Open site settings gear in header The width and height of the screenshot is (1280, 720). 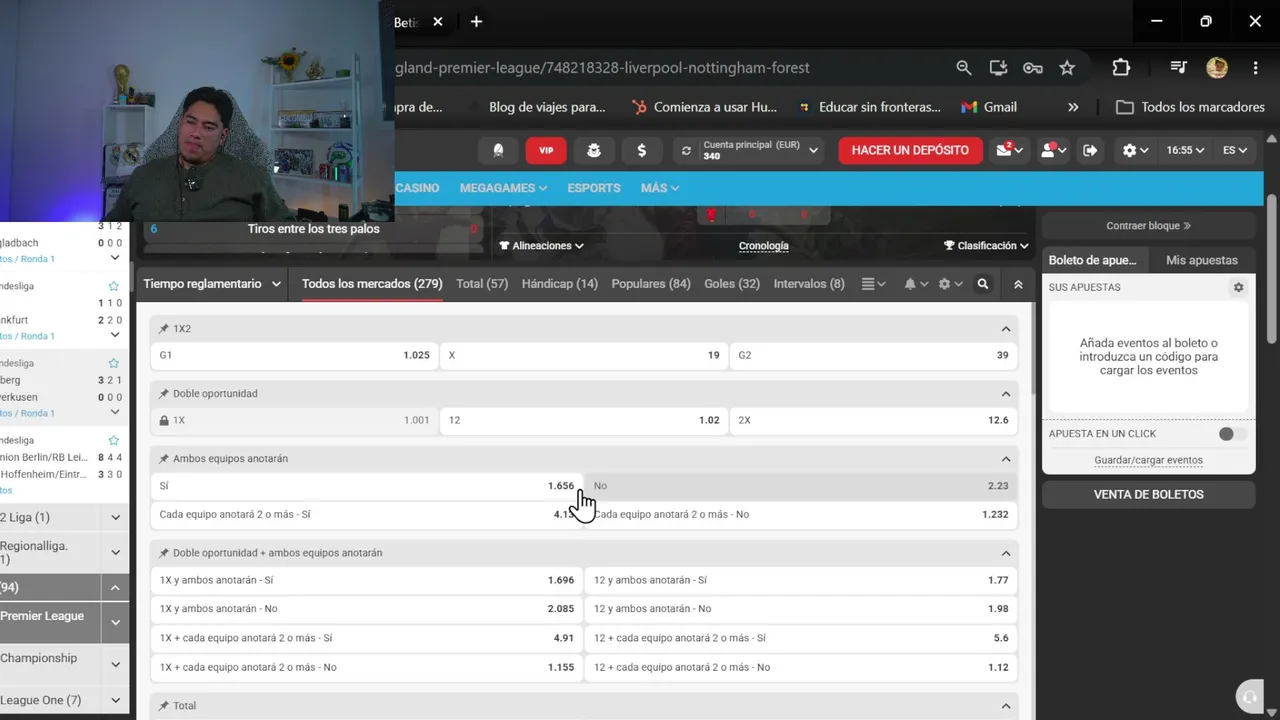pos(1135,150)
